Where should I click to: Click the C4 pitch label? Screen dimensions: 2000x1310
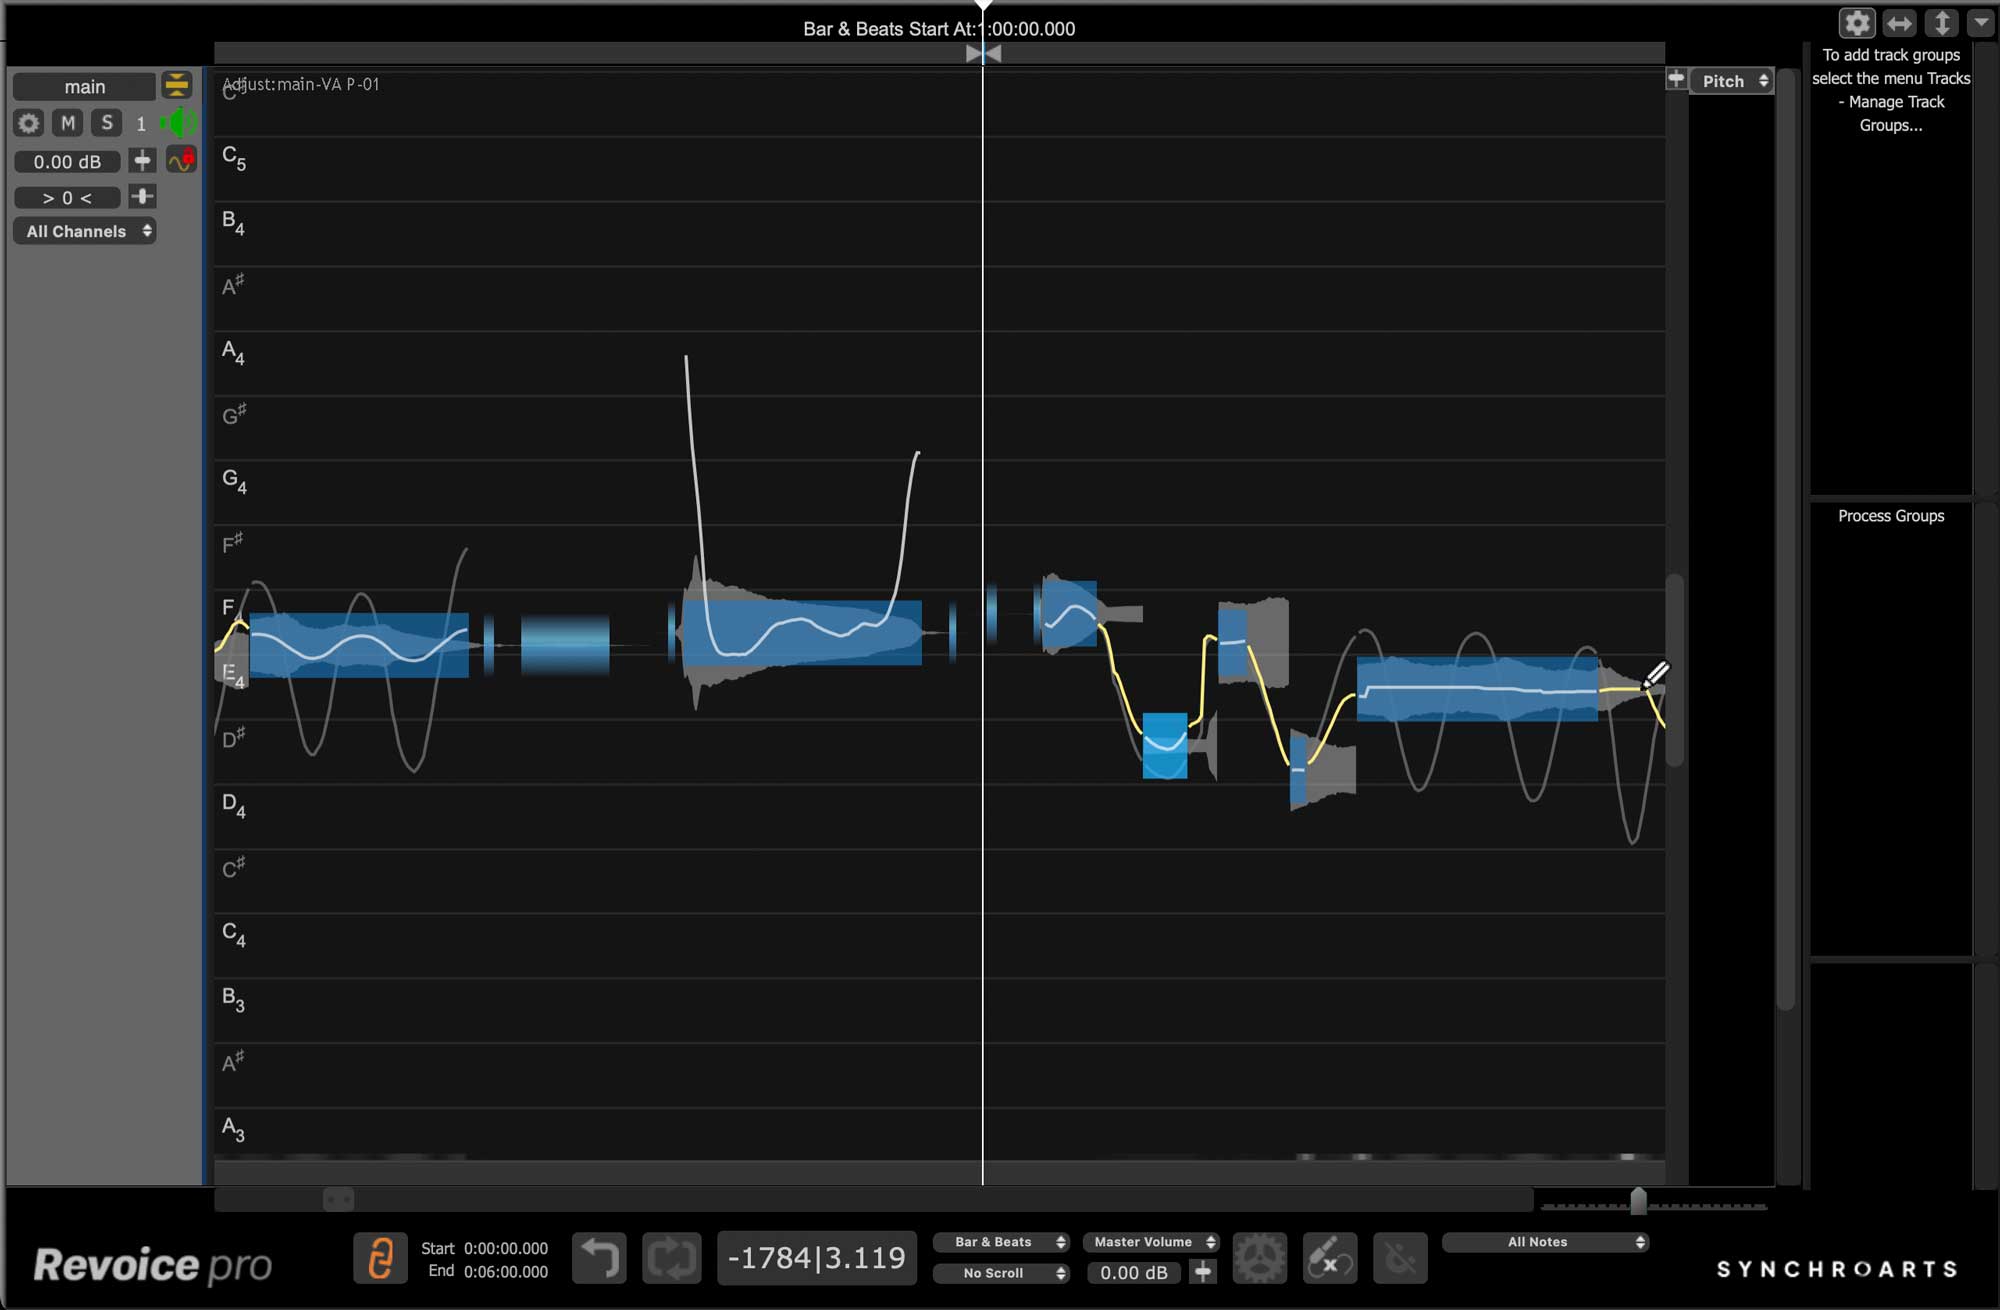[234, 934]
